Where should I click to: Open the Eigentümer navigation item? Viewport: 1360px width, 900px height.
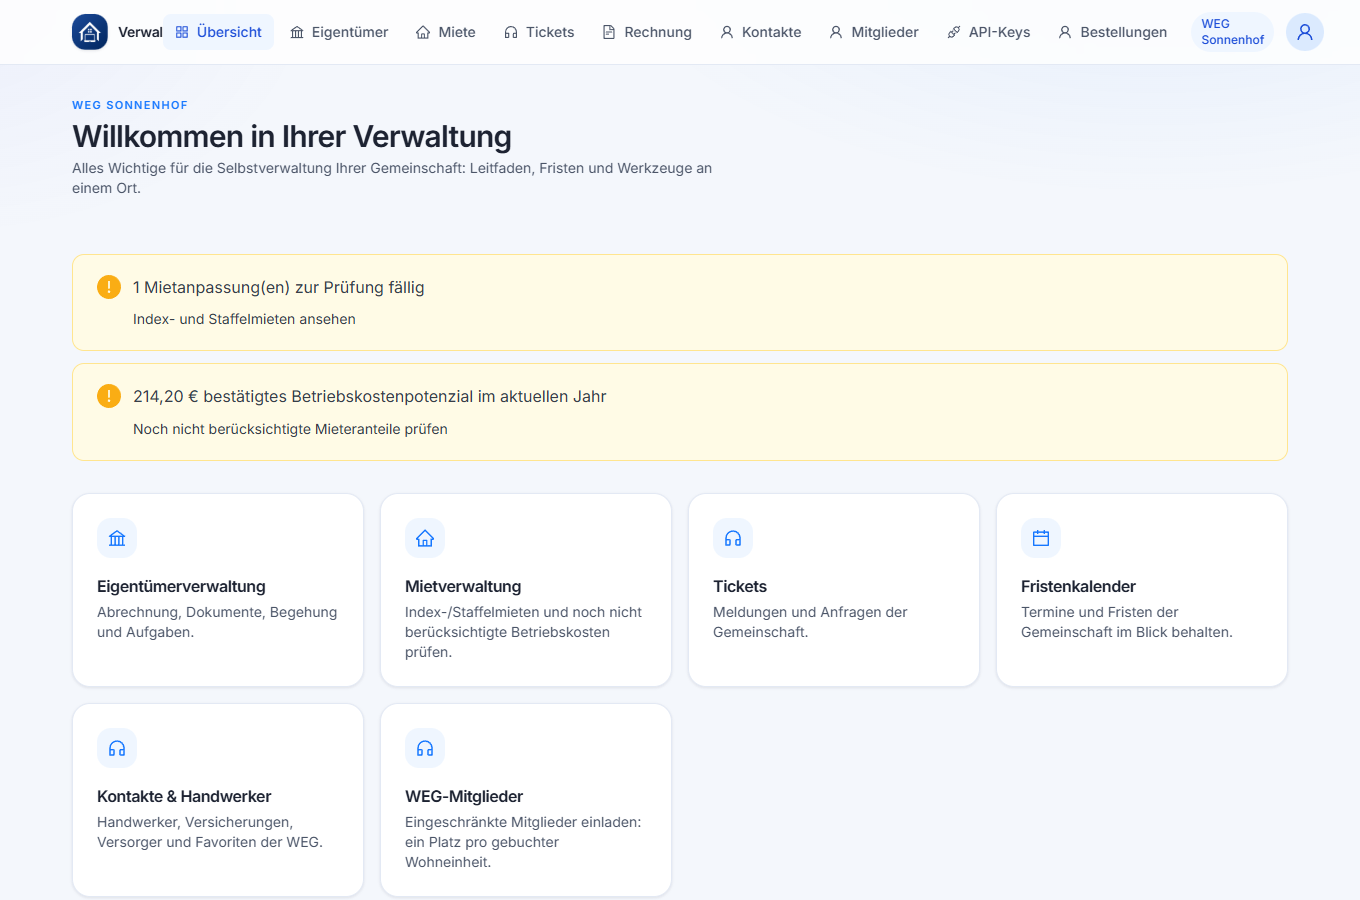tap(338, 32)
